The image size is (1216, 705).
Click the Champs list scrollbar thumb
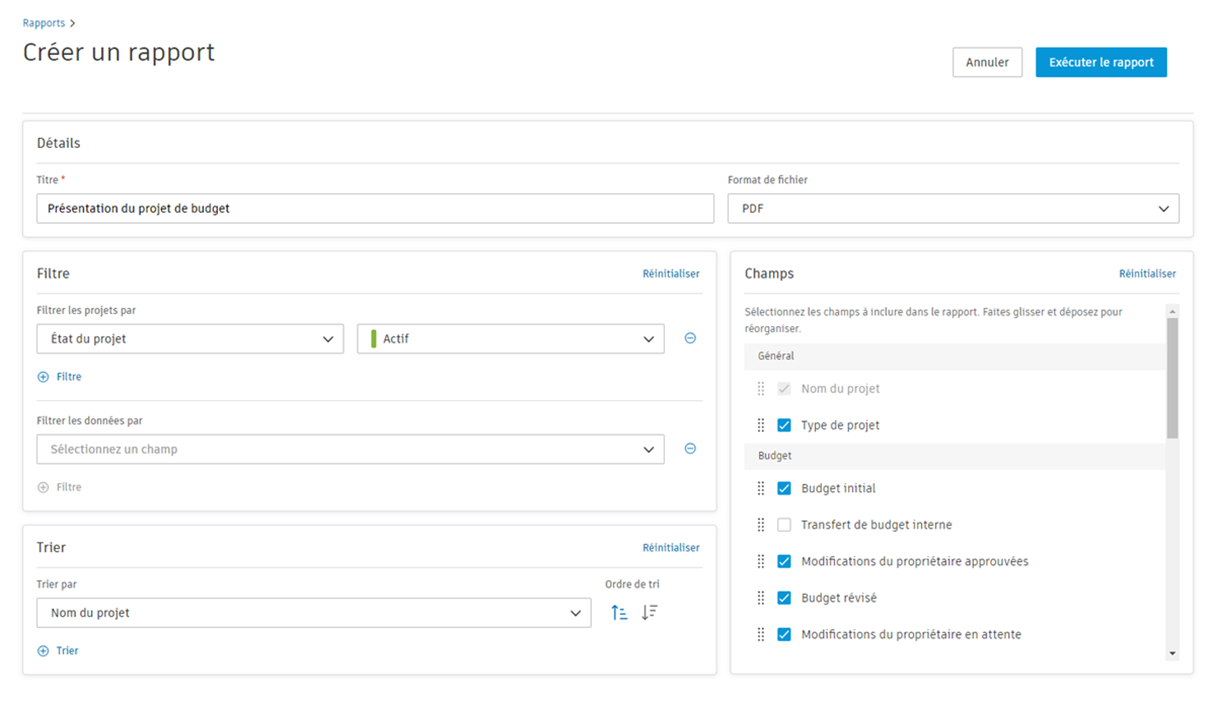point(1172,378)
